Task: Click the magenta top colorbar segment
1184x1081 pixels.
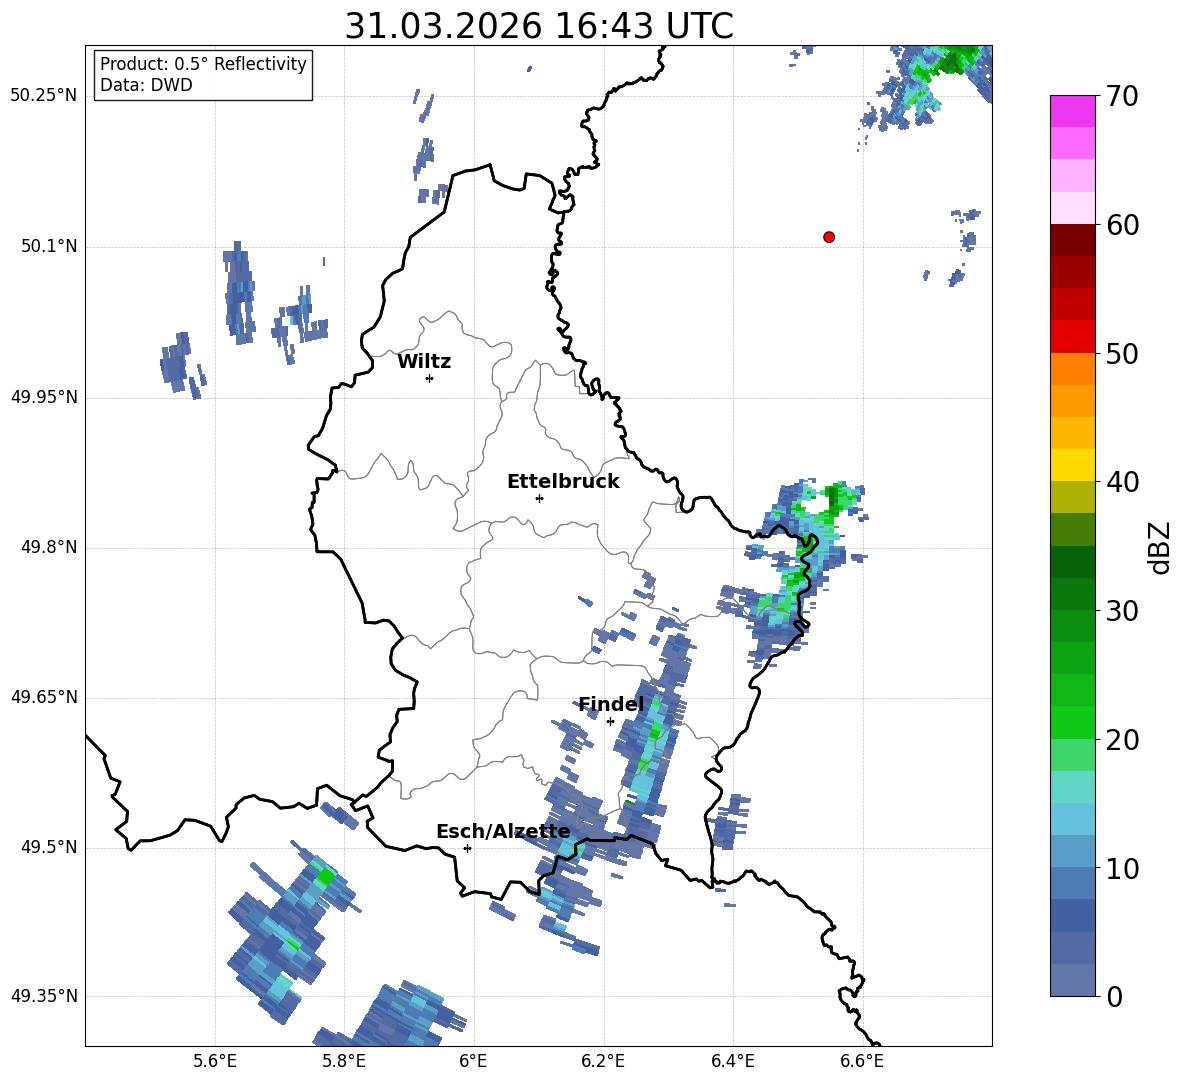Action: click(x=1072, y=111)
